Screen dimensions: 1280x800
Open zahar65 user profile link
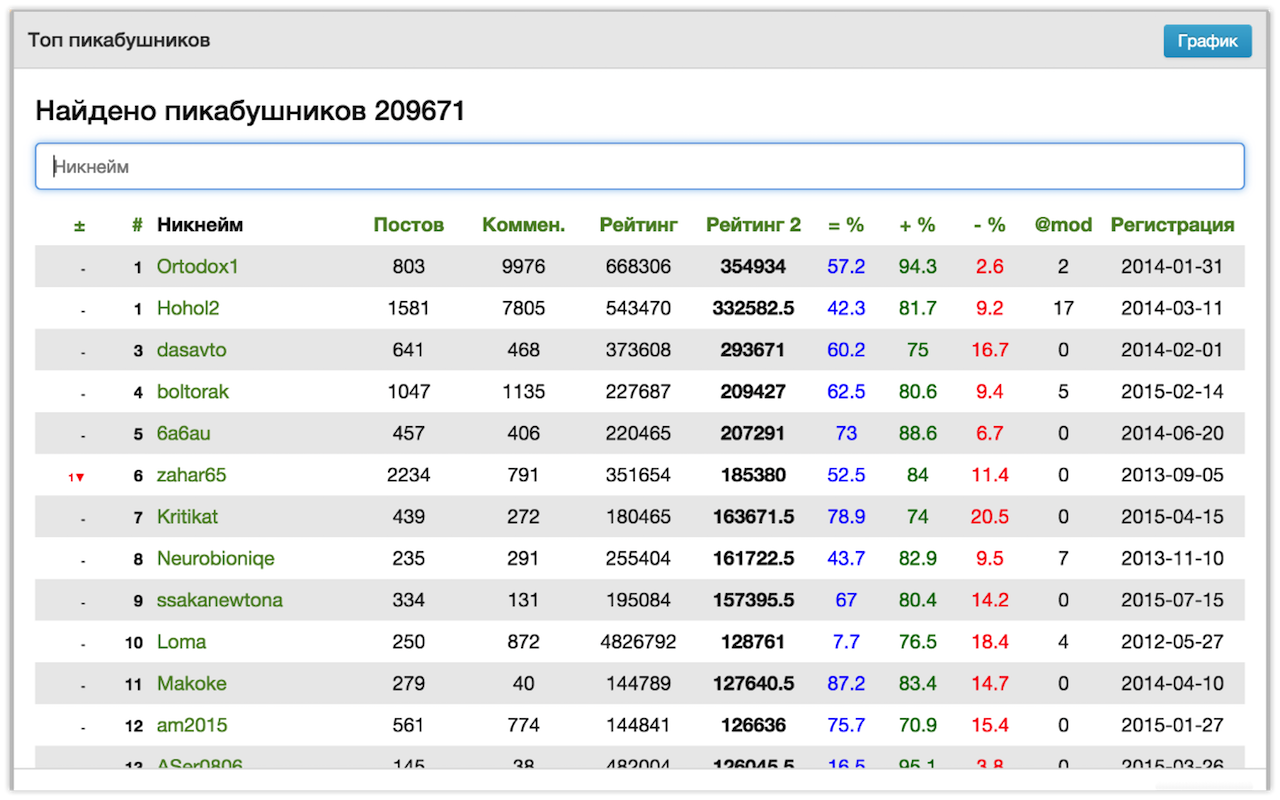click(x=191, y=475)
